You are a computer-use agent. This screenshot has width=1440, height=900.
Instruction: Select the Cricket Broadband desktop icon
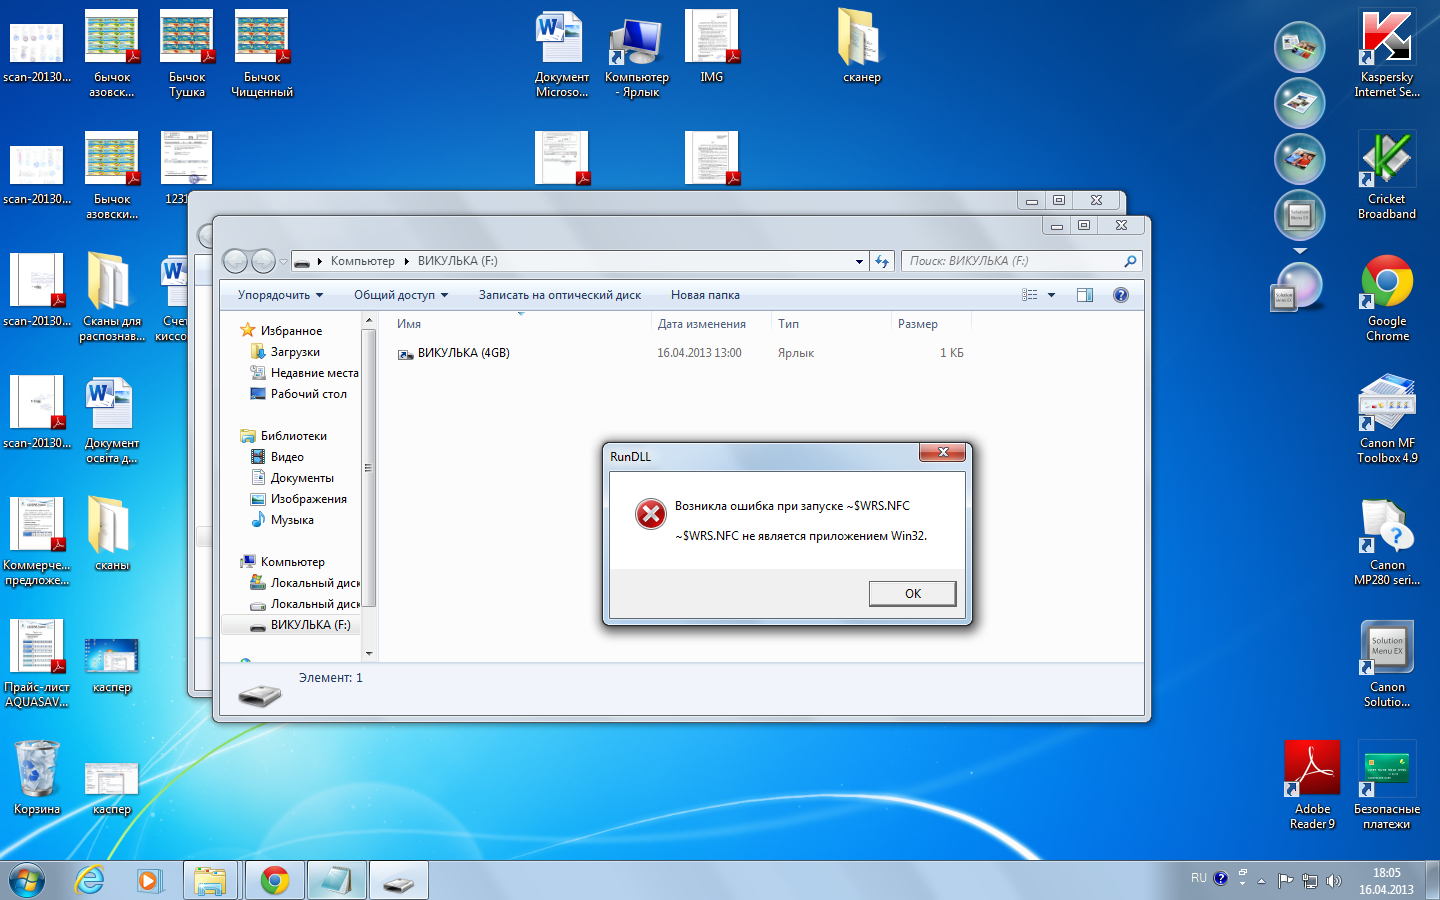[1387, 177]
